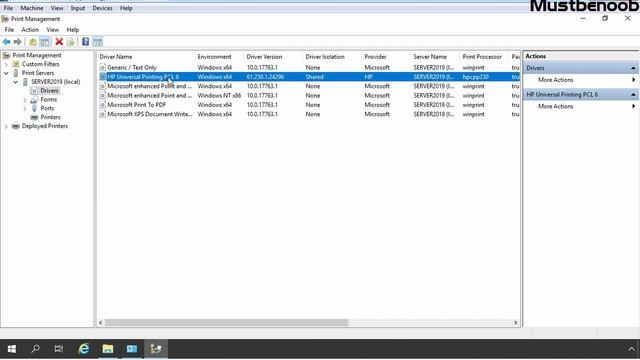Image resolution: width=640 pixels, height=360 pixels.
Task: Click the Microsoft Print To PDF driver icon
Action: pyautogui.click(x=103, y=105)
